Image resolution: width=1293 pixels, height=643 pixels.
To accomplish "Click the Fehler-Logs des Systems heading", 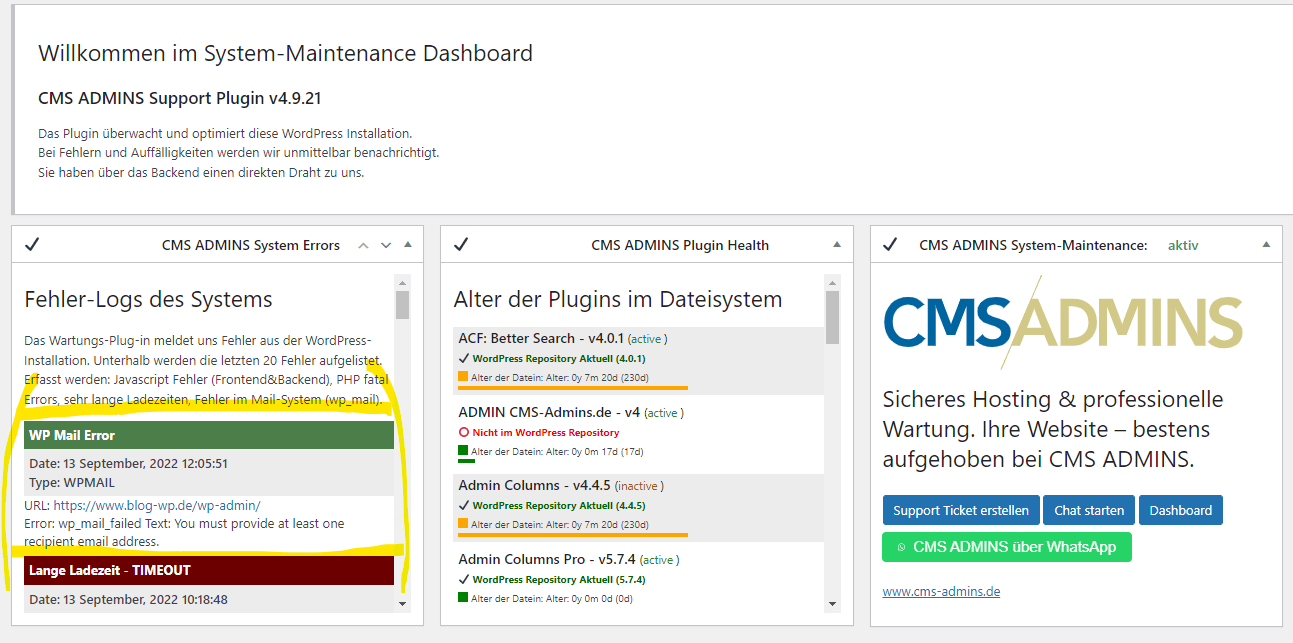I will [x=148, y=299].
